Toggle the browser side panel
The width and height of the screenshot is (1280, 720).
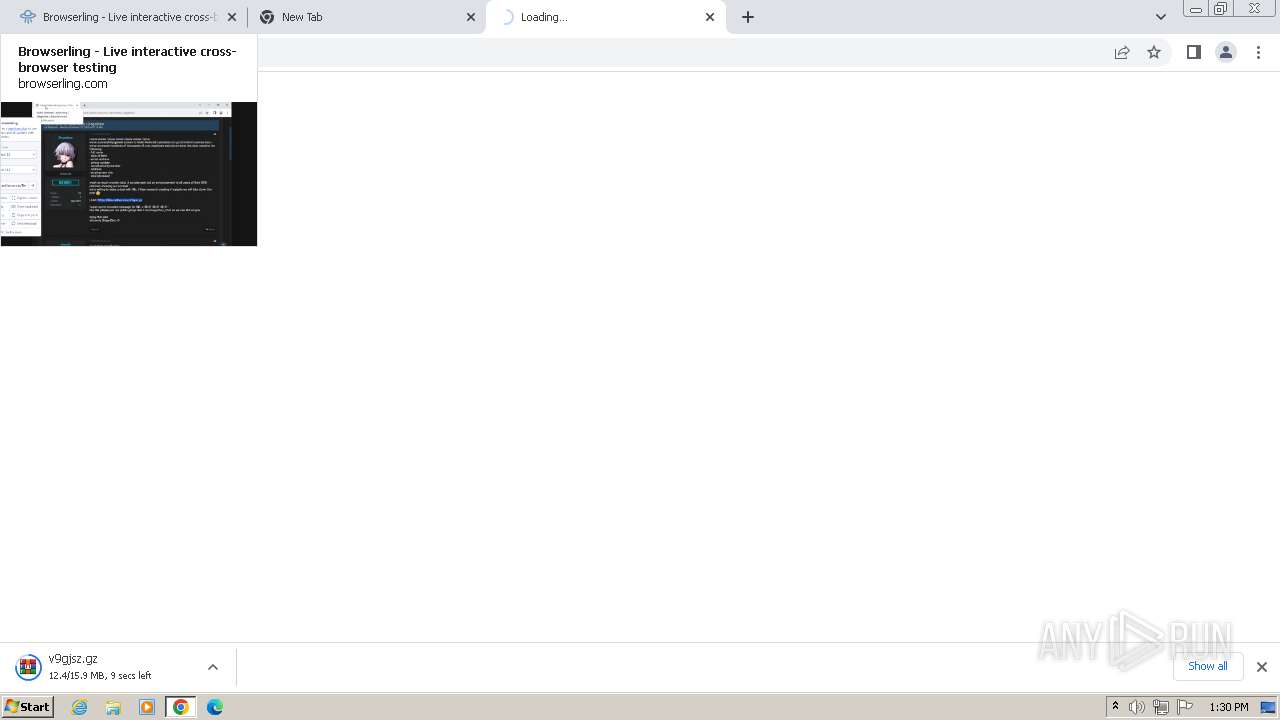point(1193,52)
